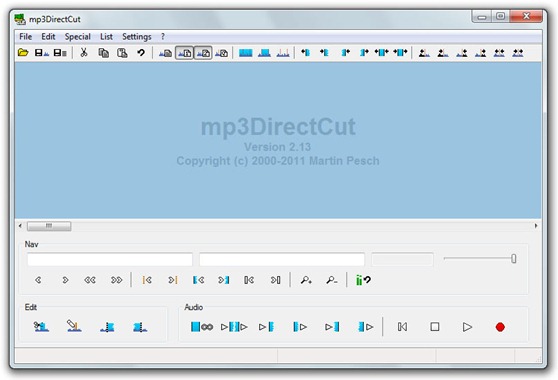Click the scrollbar's left arrow button
558x380 pixels.
pos(20,226)
